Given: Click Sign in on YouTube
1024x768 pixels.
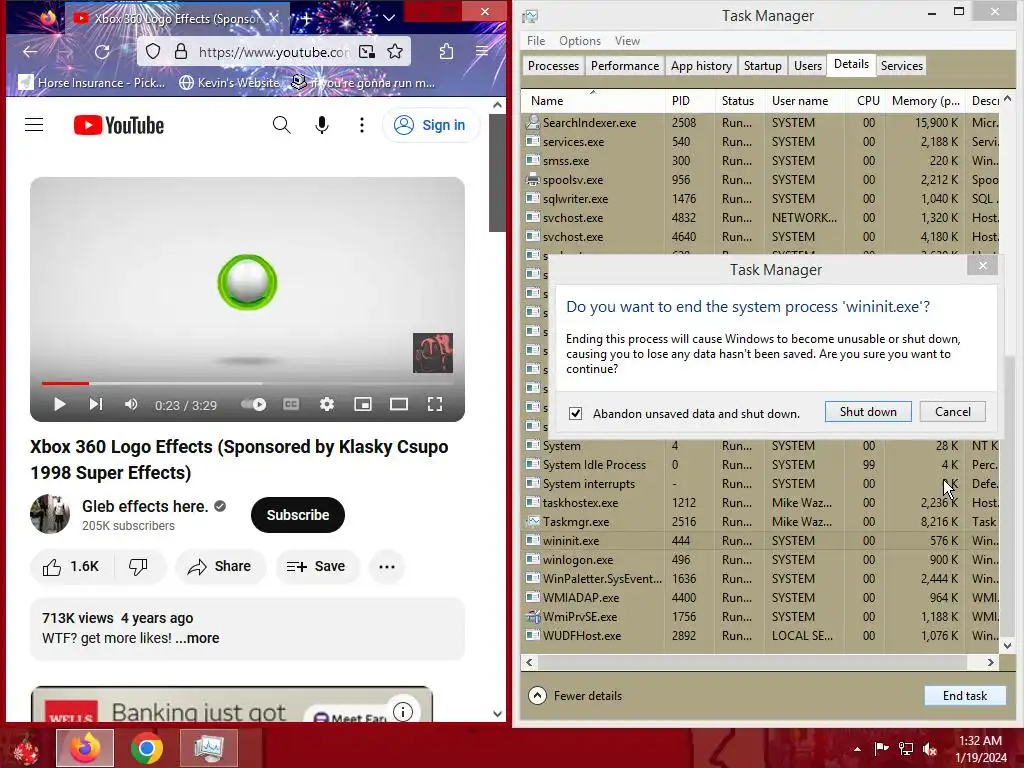Looking at the screenshot, I should pos(431,125).
